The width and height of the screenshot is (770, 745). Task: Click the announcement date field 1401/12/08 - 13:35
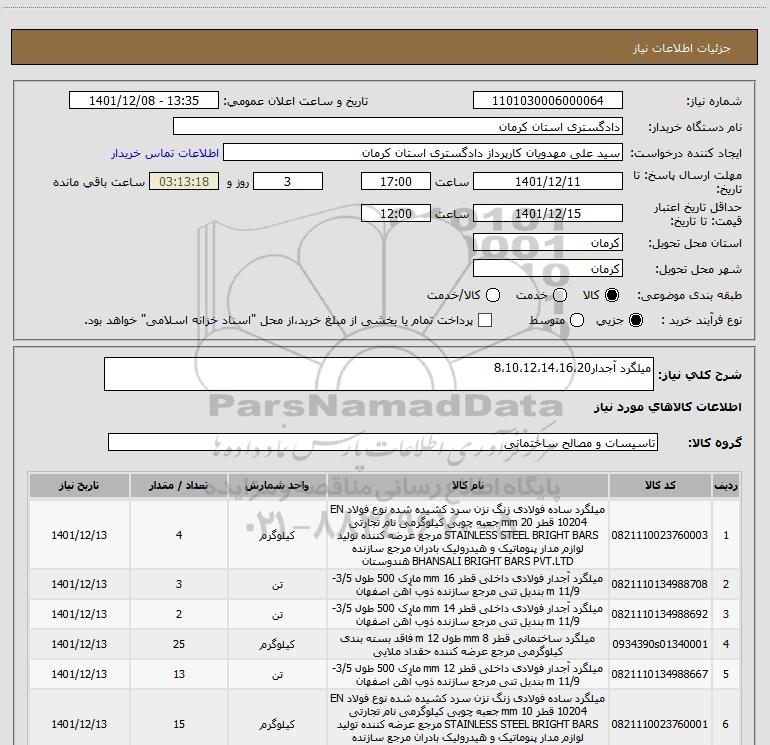pos(144,101)
